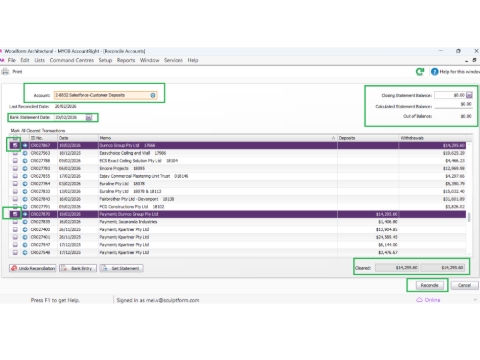Image resolution: width=480 pixels, height=360 pixels.
Task: Click the Bank Statement Date field
Action: 69,117
